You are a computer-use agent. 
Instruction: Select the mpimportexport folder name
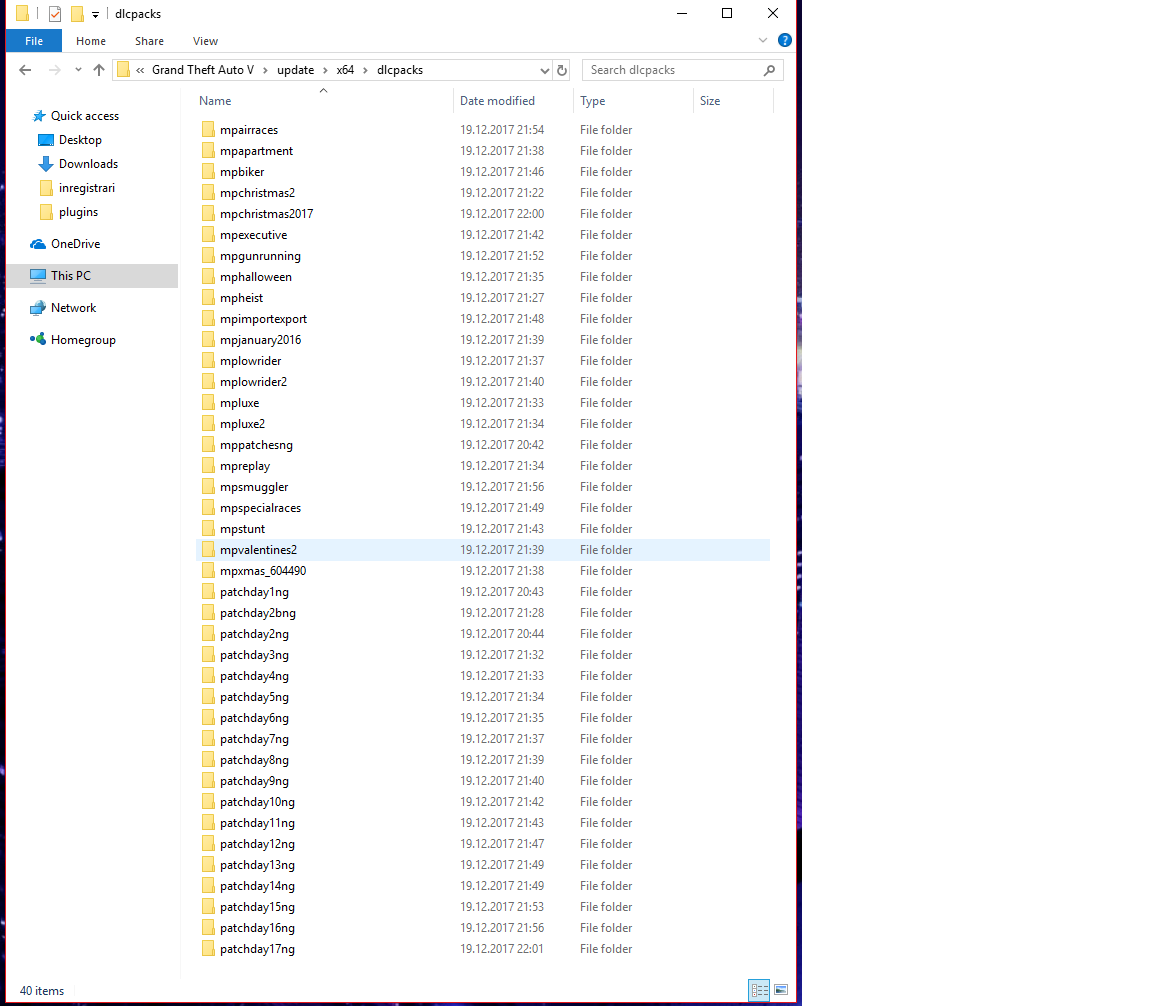pyautogui.click(x=264, y=319)
